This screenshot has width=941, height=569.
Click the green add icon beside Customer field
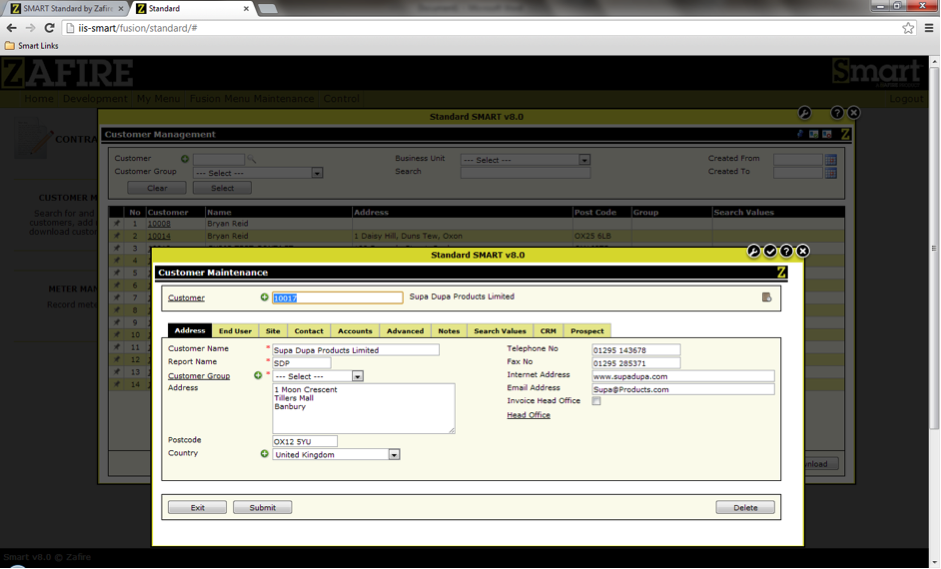coord(264,297)
